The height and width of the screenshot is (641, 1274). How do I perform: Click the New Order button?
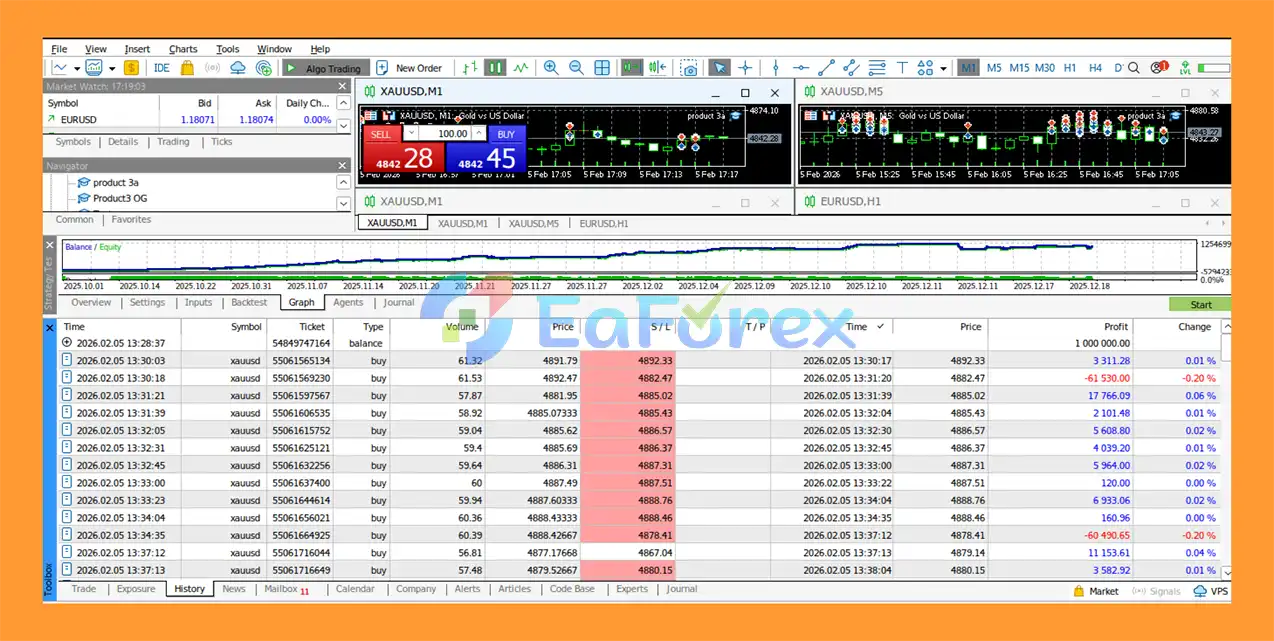coord(410,68)
